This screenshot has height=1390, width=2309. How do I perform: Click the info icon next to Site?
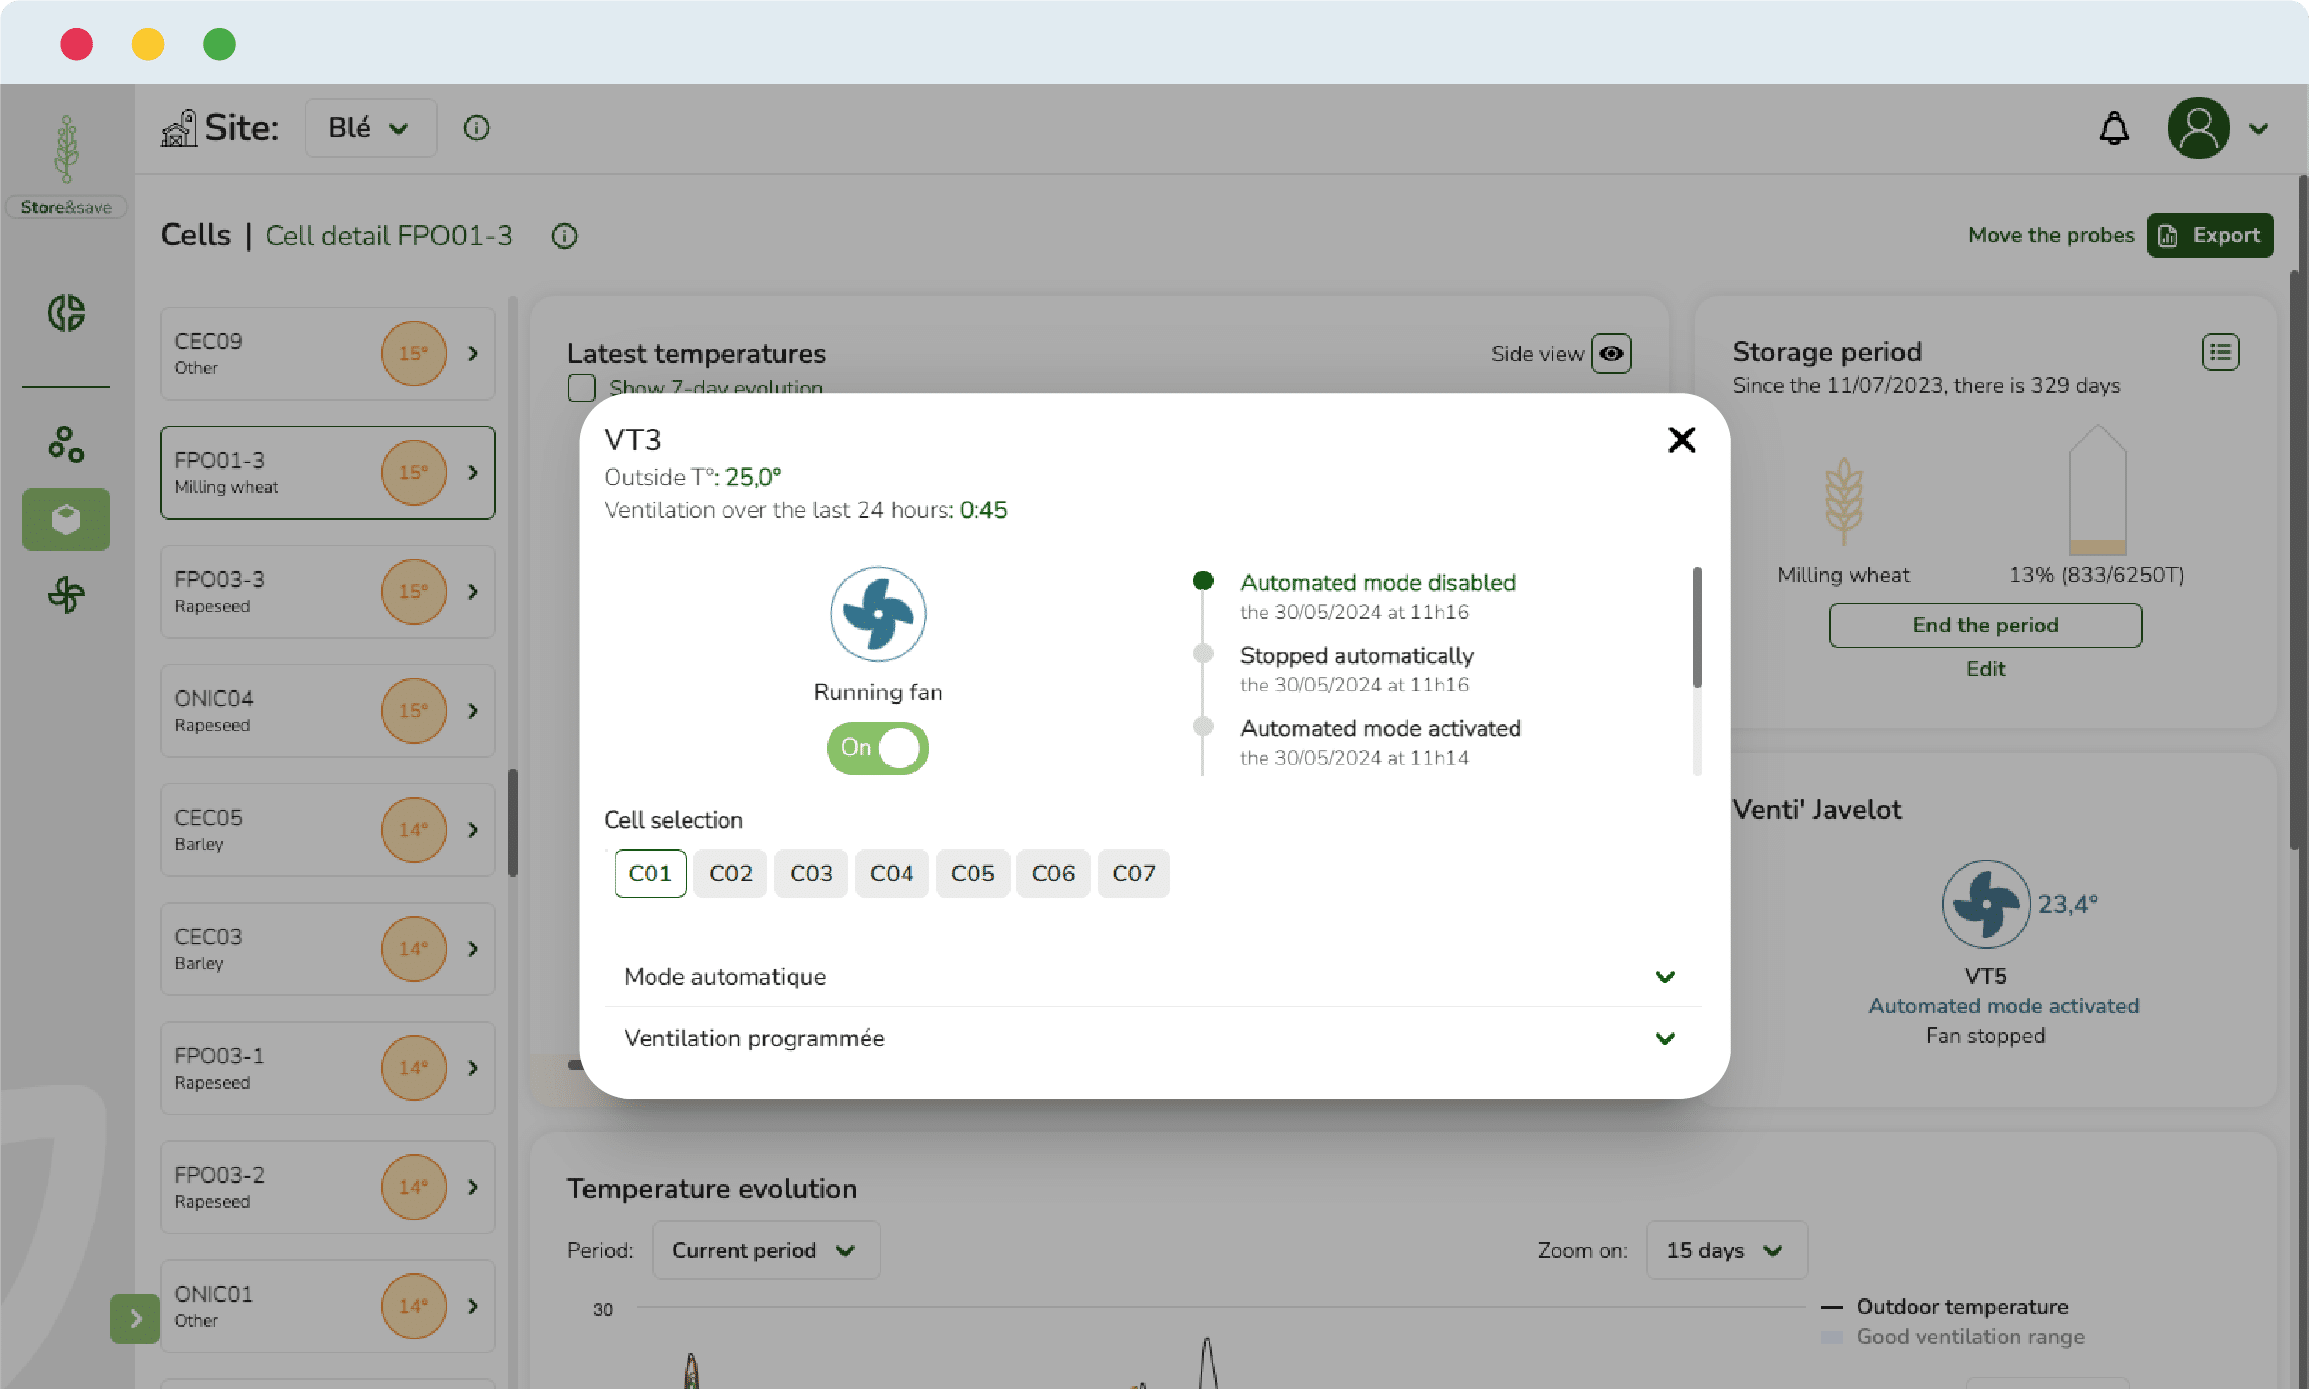point(476,128)
